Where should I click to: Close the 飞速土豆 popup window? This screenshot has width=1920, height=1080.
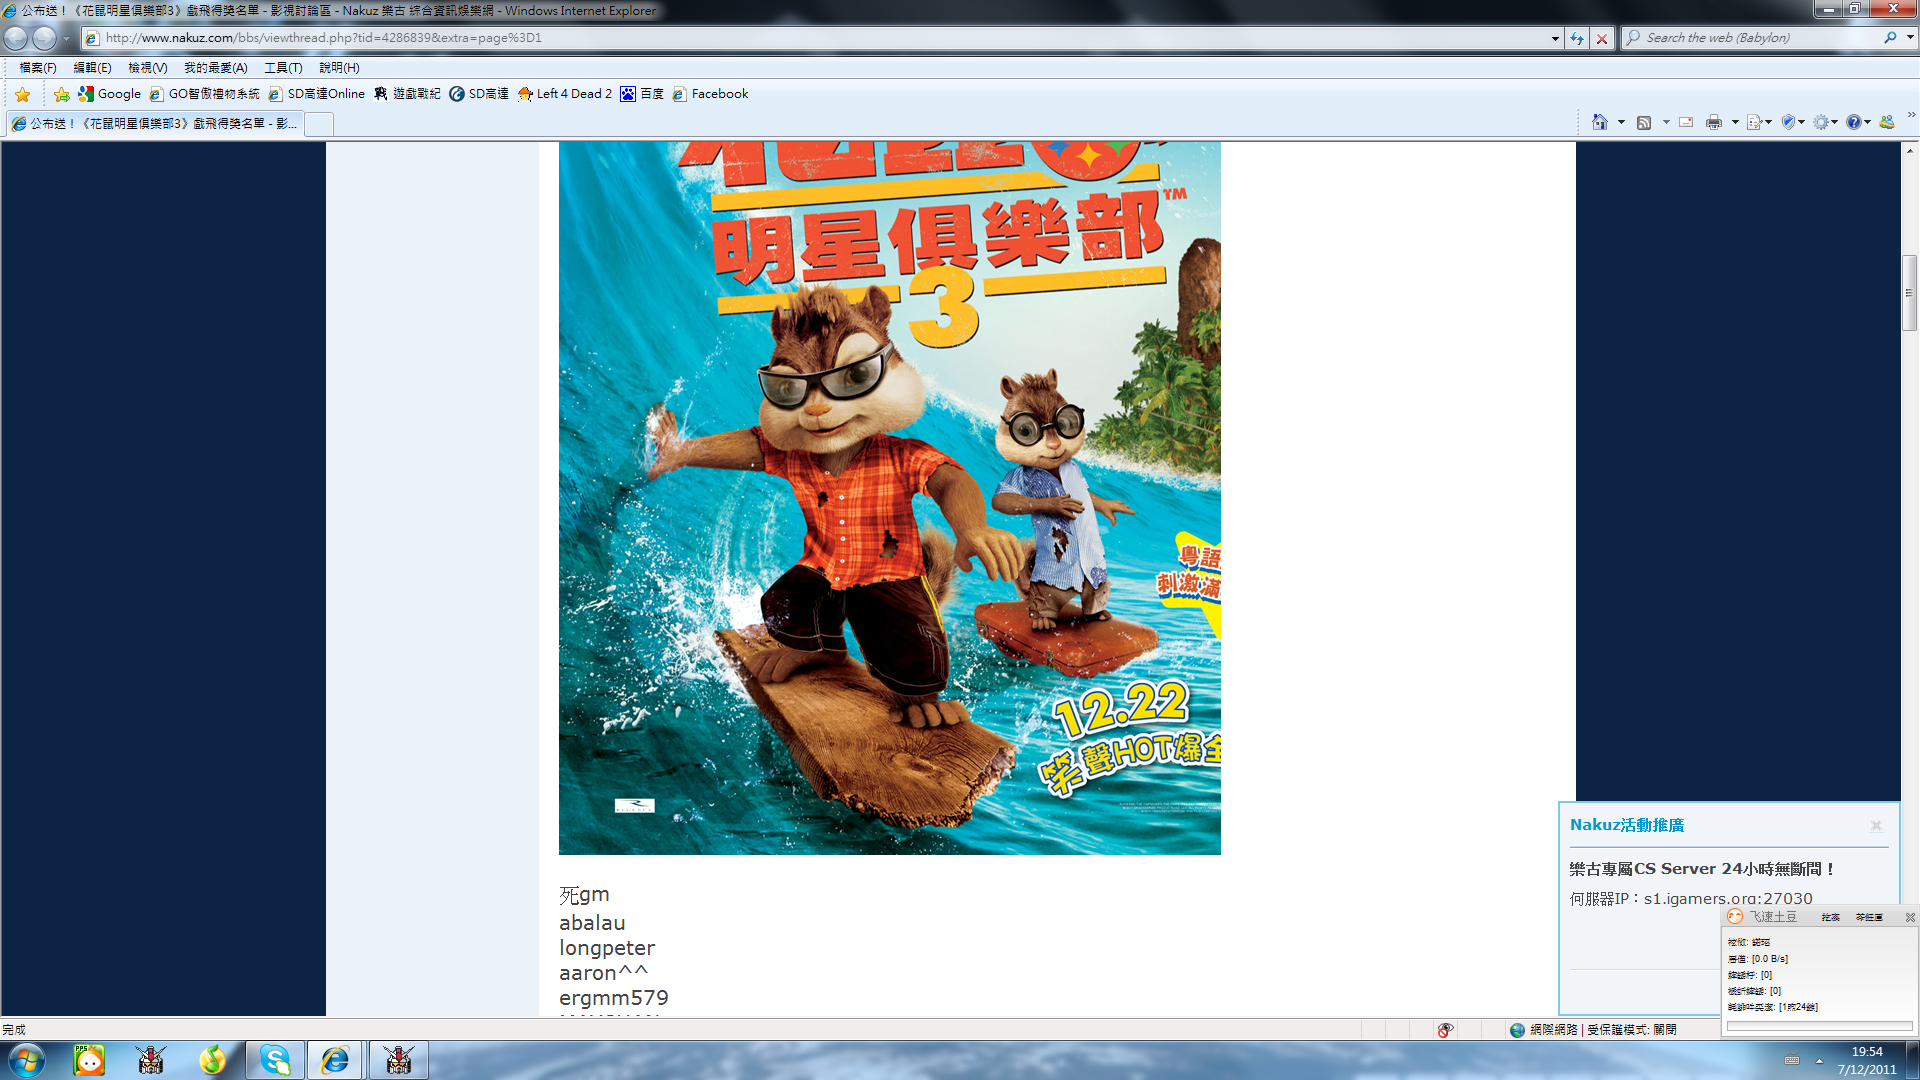(x=1910, y=917)
